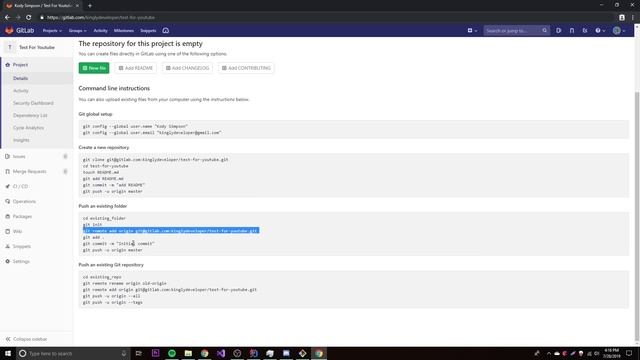Click the GitLab fox logo
Viewport: 640px width, 360px height.
[9, 31]
